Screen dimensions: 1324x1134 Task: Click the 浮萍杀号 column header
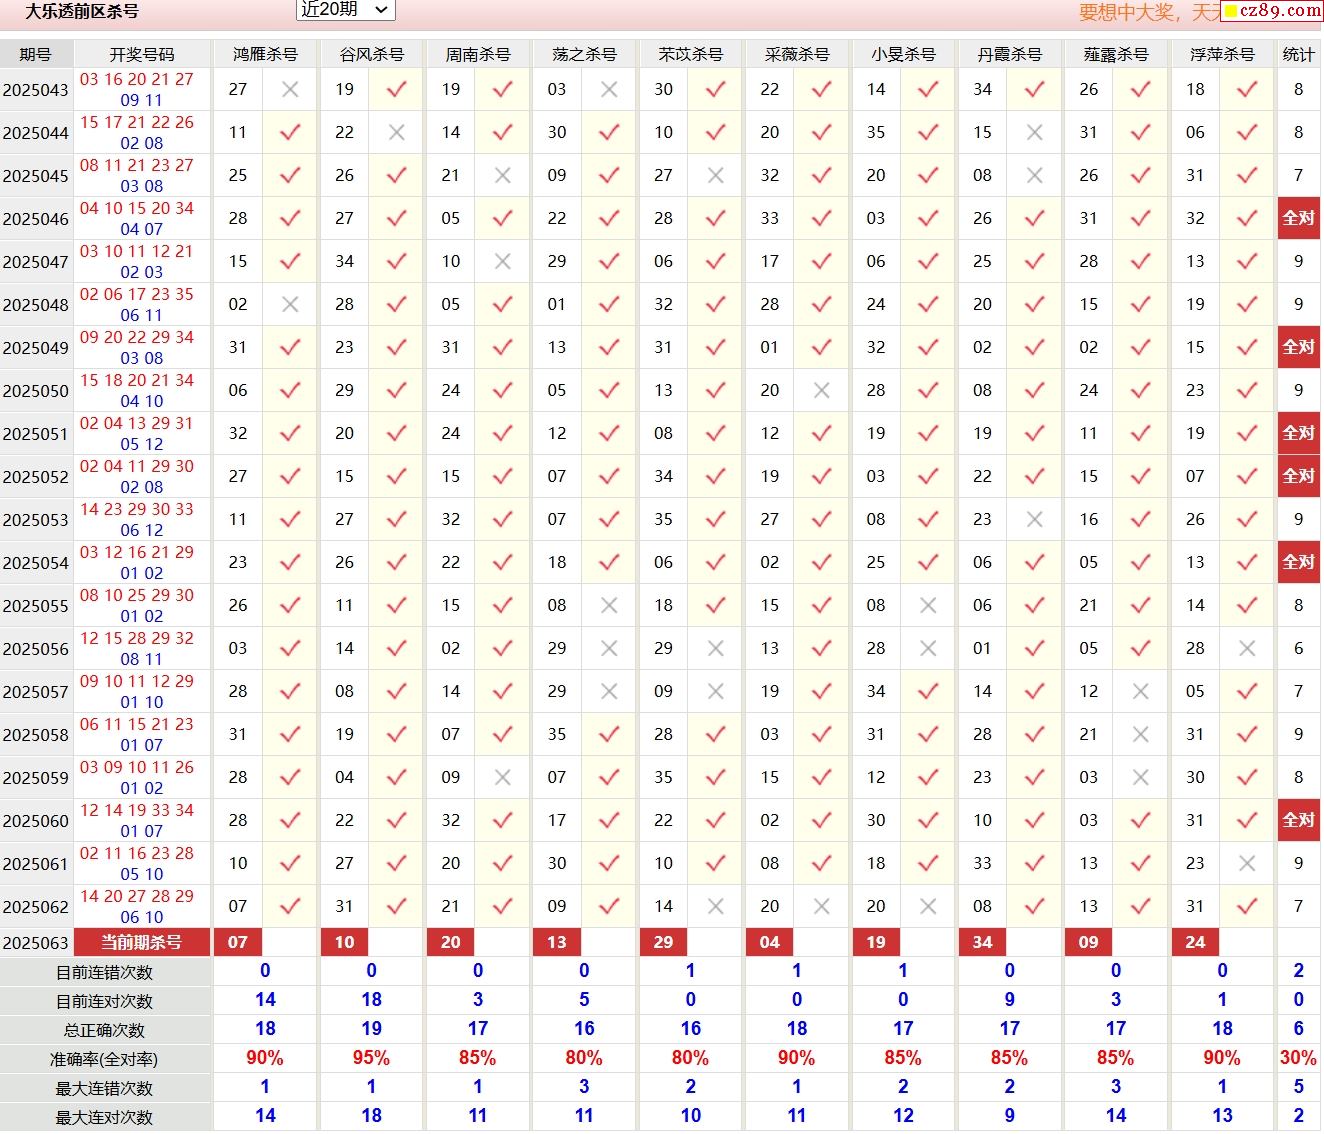[1222, 54]
